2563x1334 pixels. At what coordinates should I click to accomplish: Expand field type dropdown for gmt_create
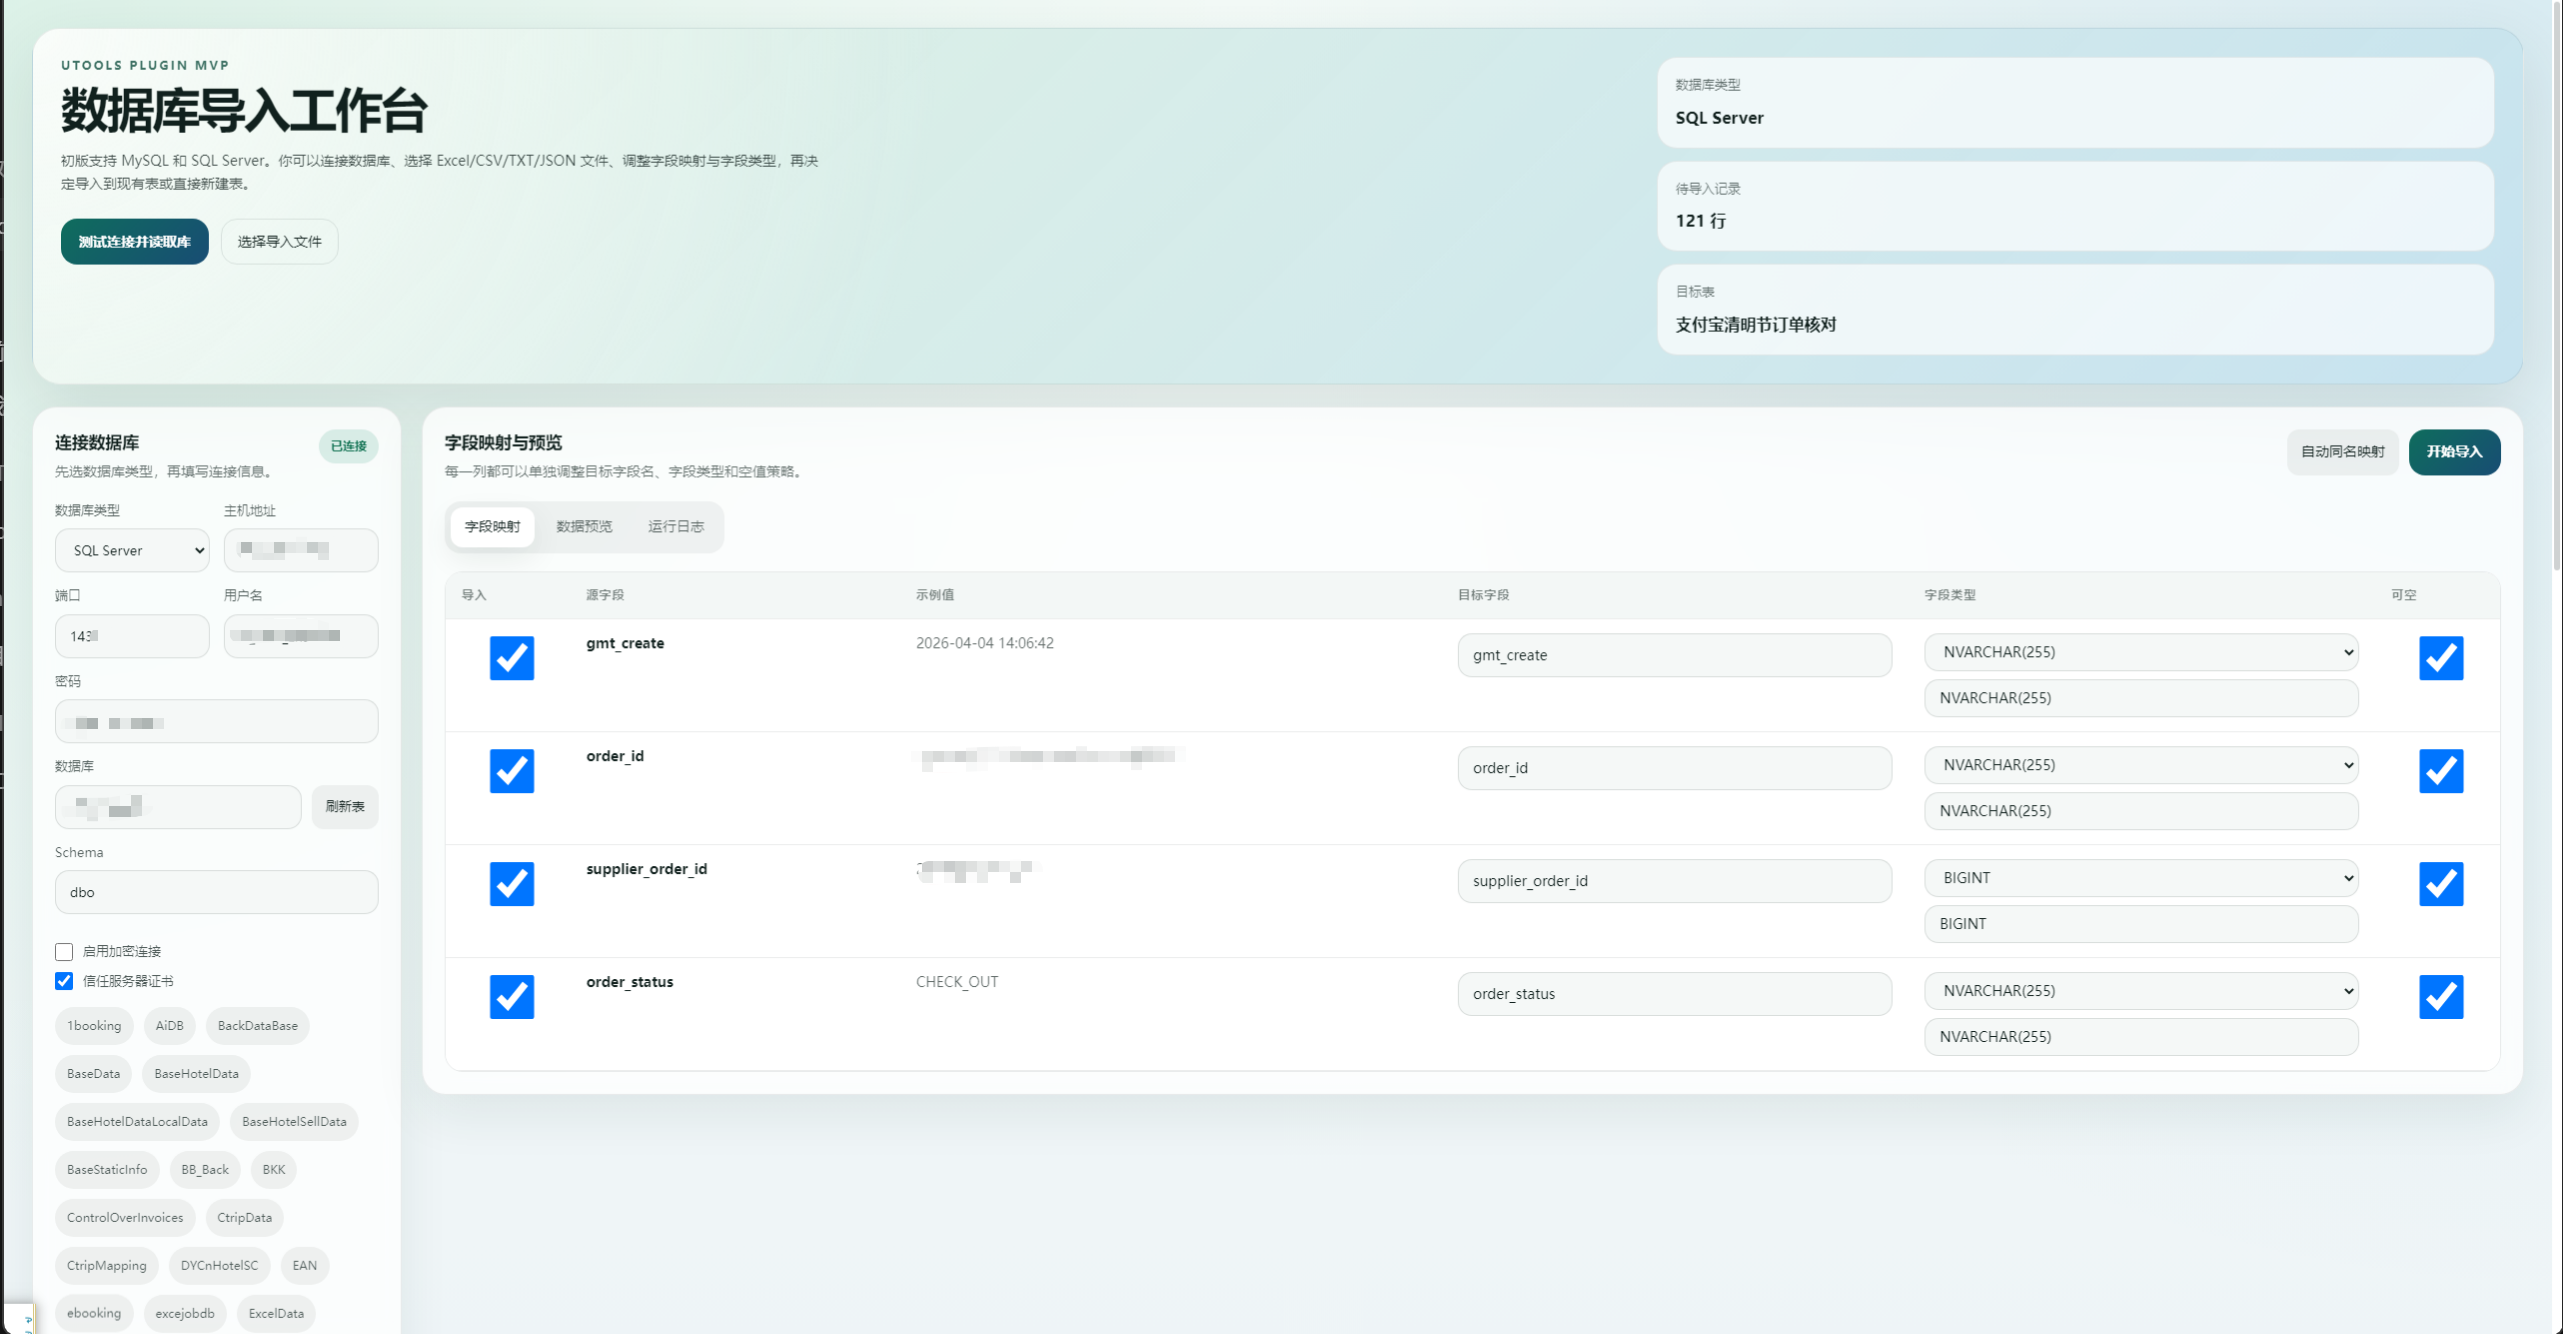coord(2140,652)
